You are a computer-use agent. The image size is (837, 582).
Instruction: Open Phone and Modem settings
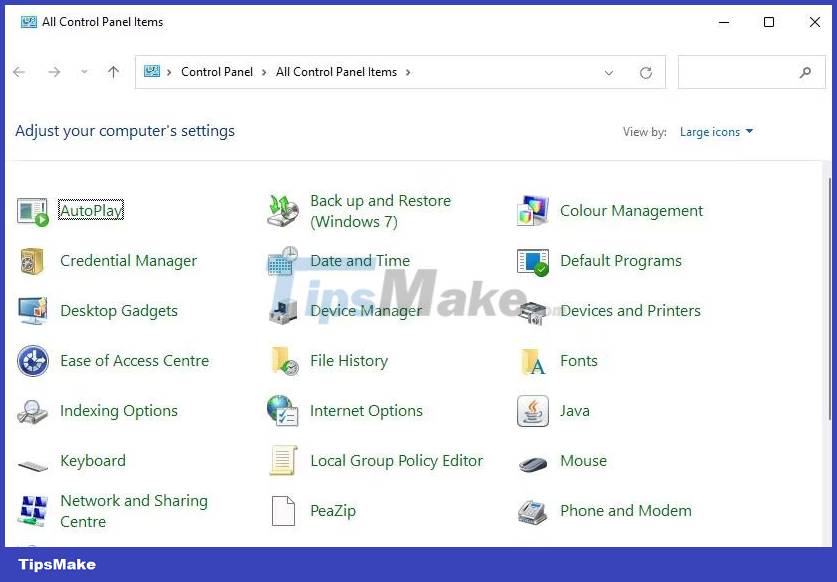(x=626, y=511)
